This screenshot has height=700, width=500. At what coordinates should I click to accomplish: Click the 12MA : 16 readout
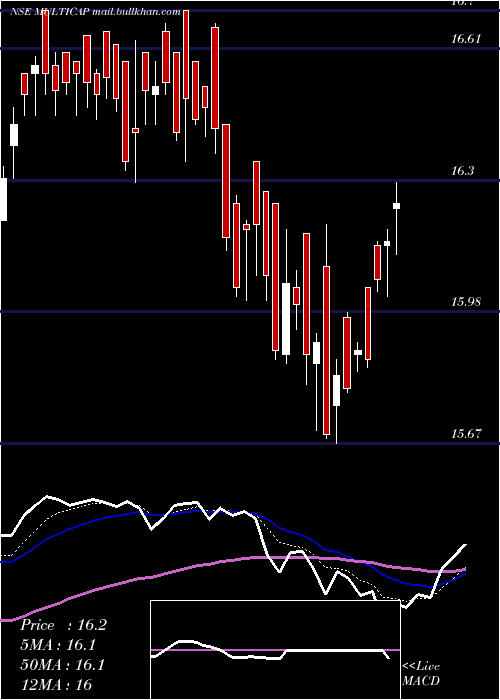click(56, 684)
